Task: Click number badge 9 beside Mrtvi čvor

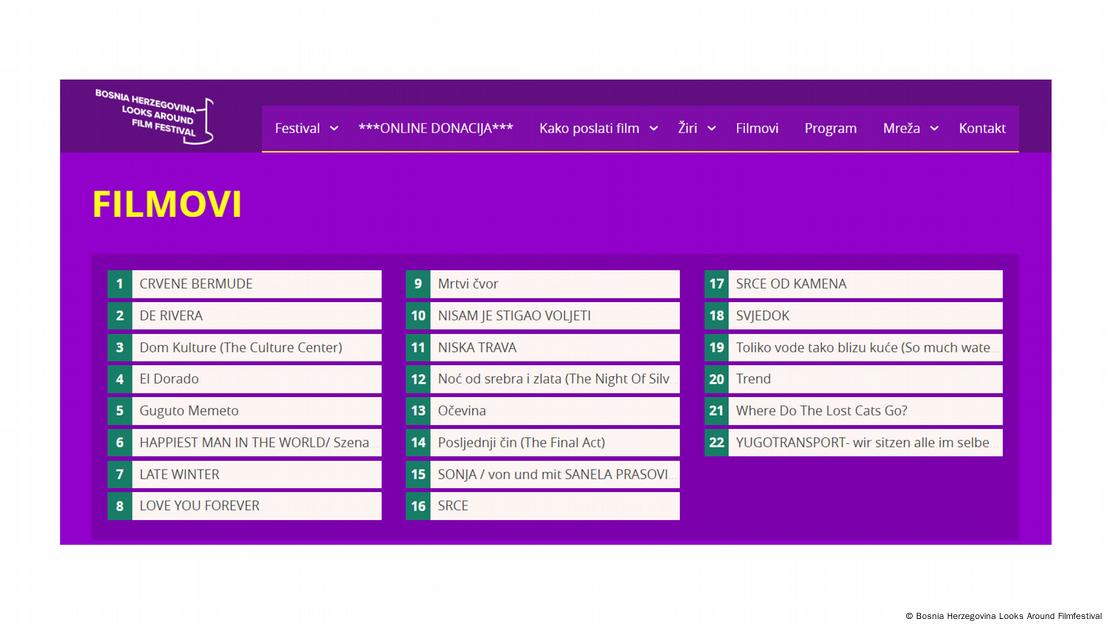Action: (x=418, y=284)
